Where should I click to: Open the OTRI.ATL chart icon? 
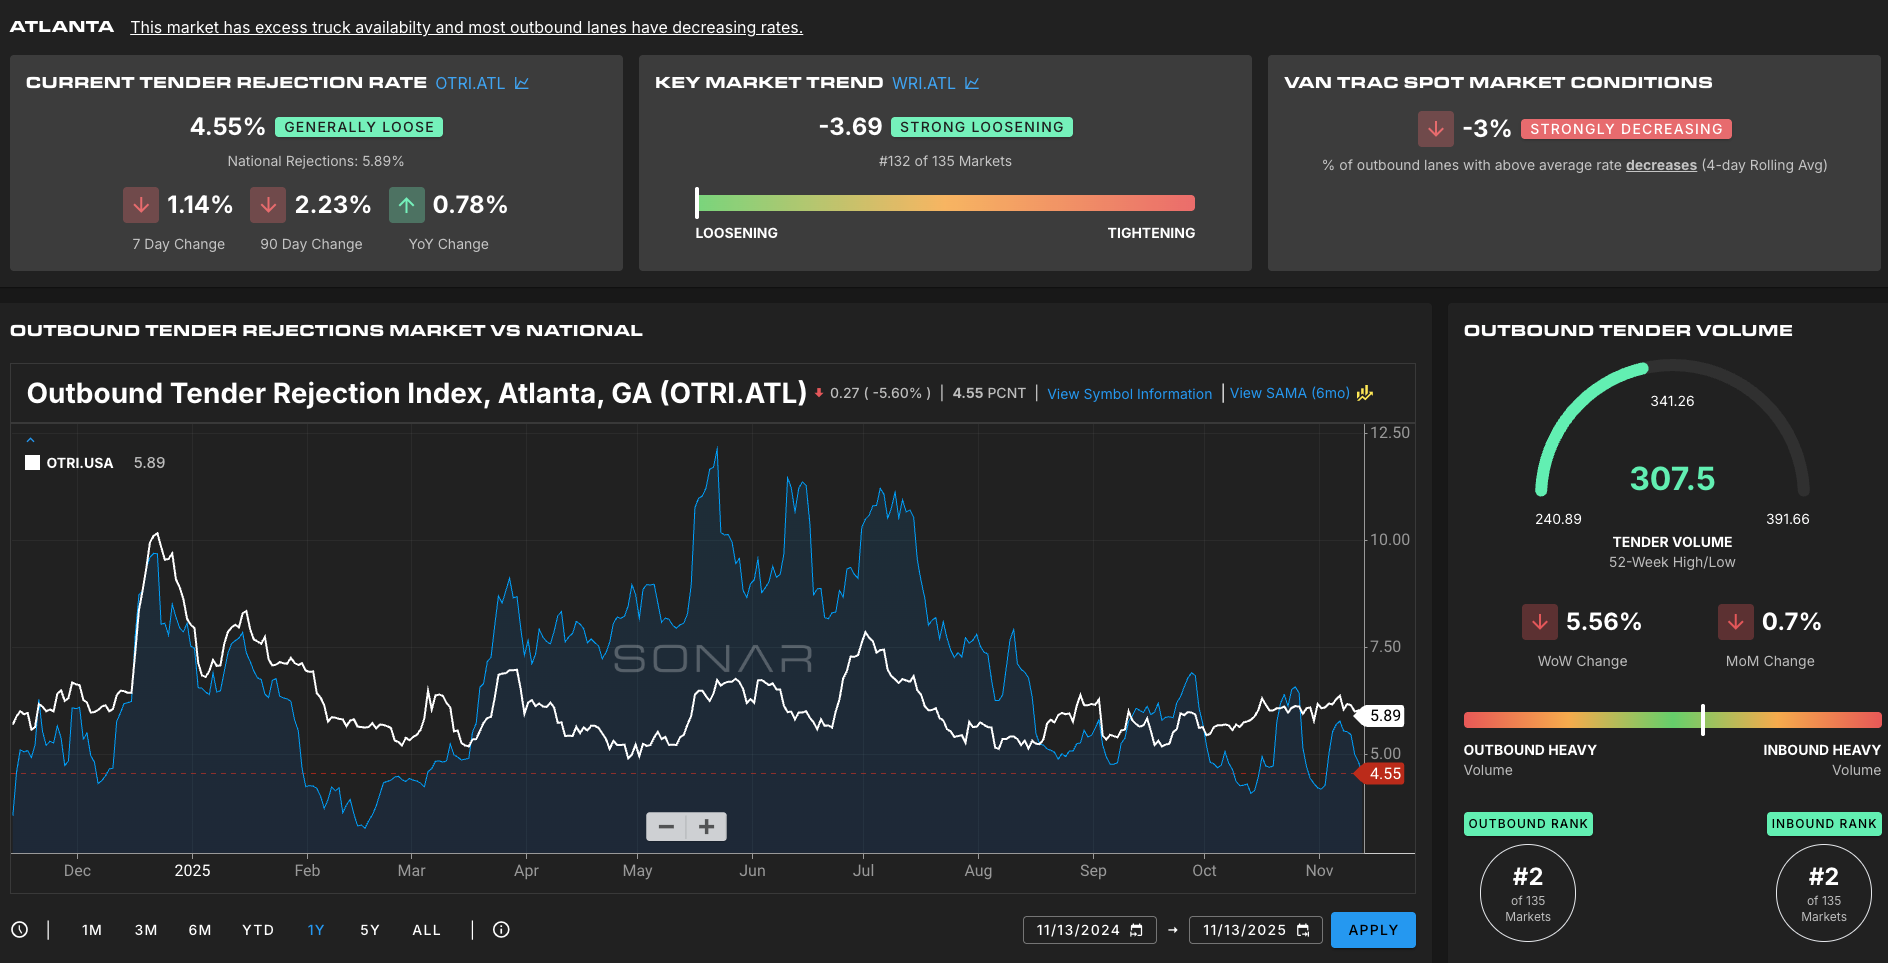click(x=521, y=83)
